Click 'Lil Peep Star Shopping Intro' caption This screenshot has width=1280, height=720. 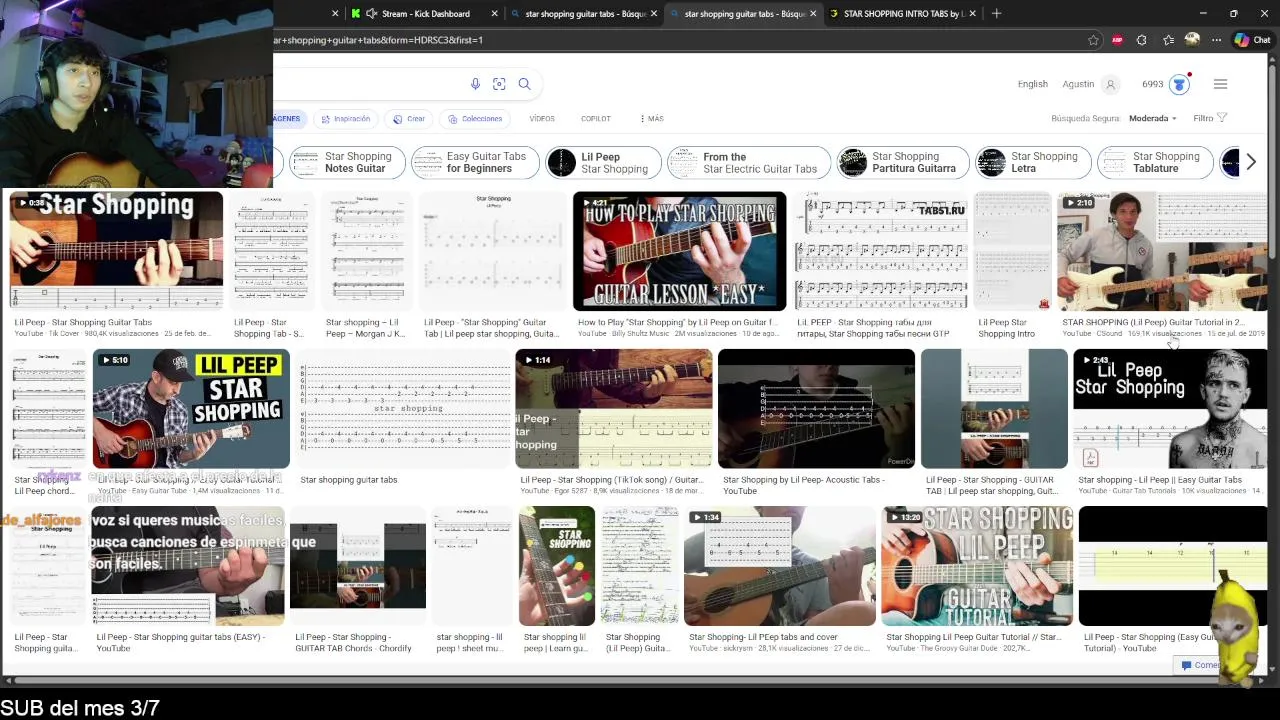(x=1005, y=328)
